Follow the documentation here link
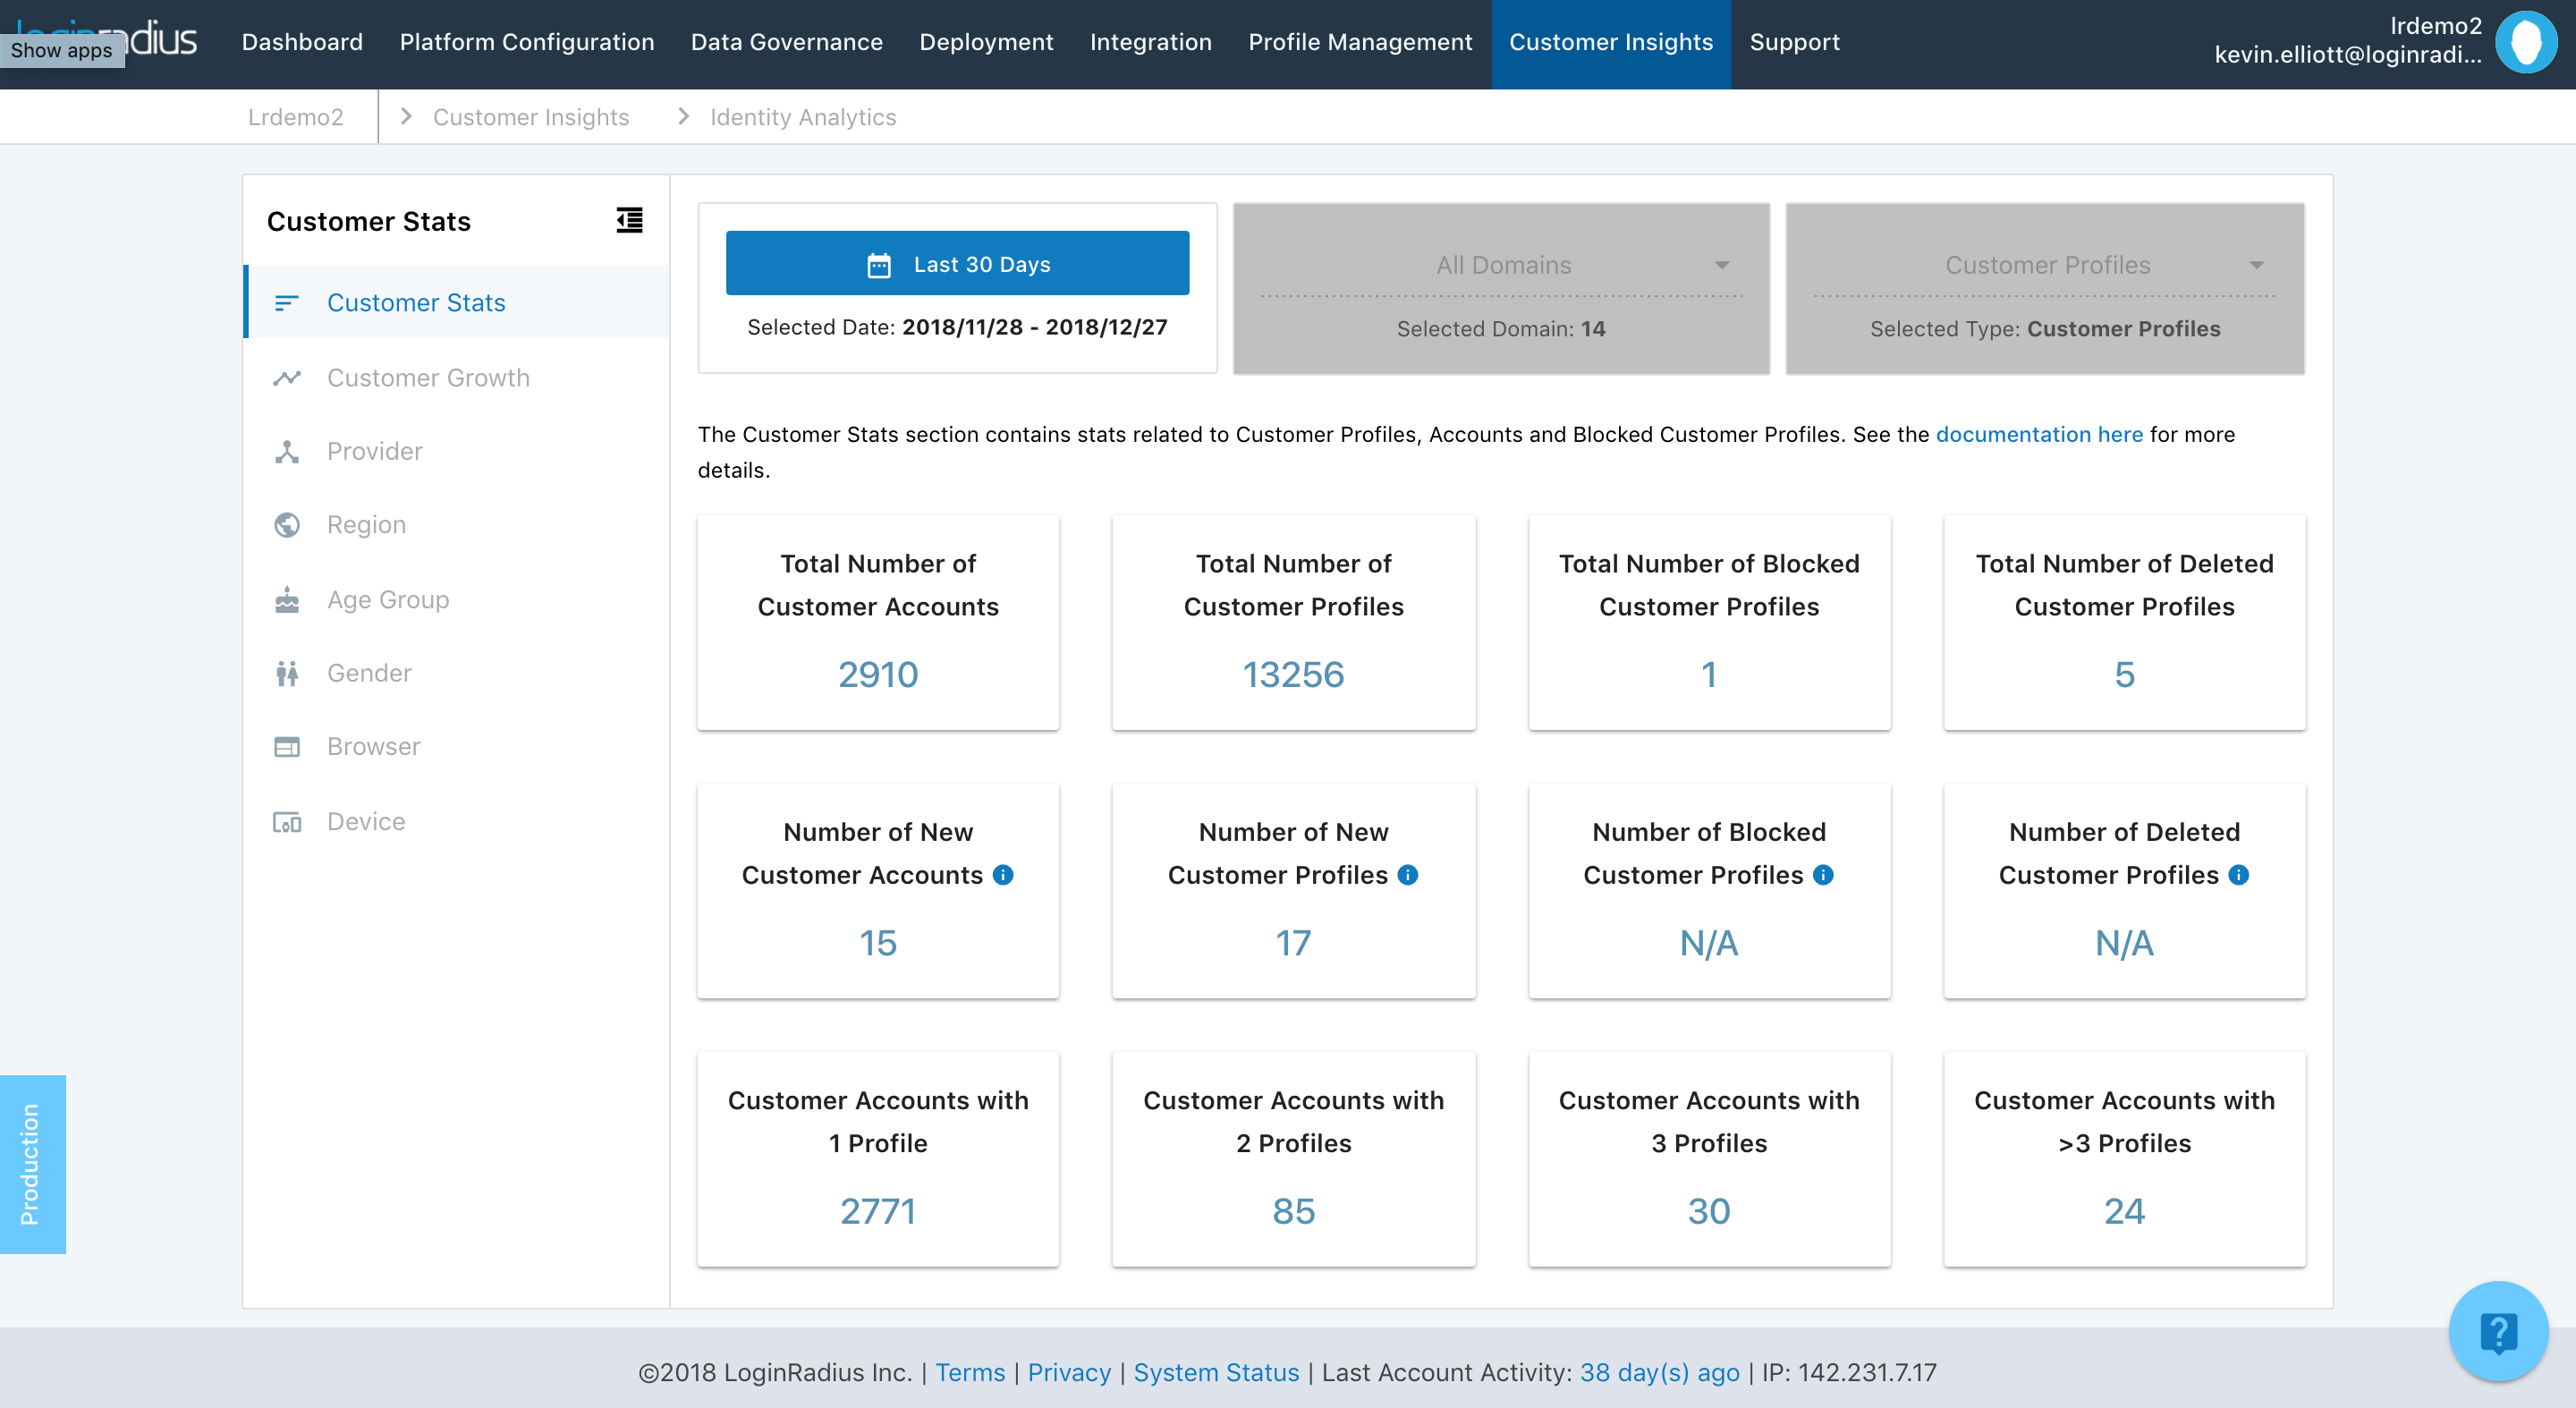The width and height of the screenshot is (2576, 1408). [x=2038, y=434]
